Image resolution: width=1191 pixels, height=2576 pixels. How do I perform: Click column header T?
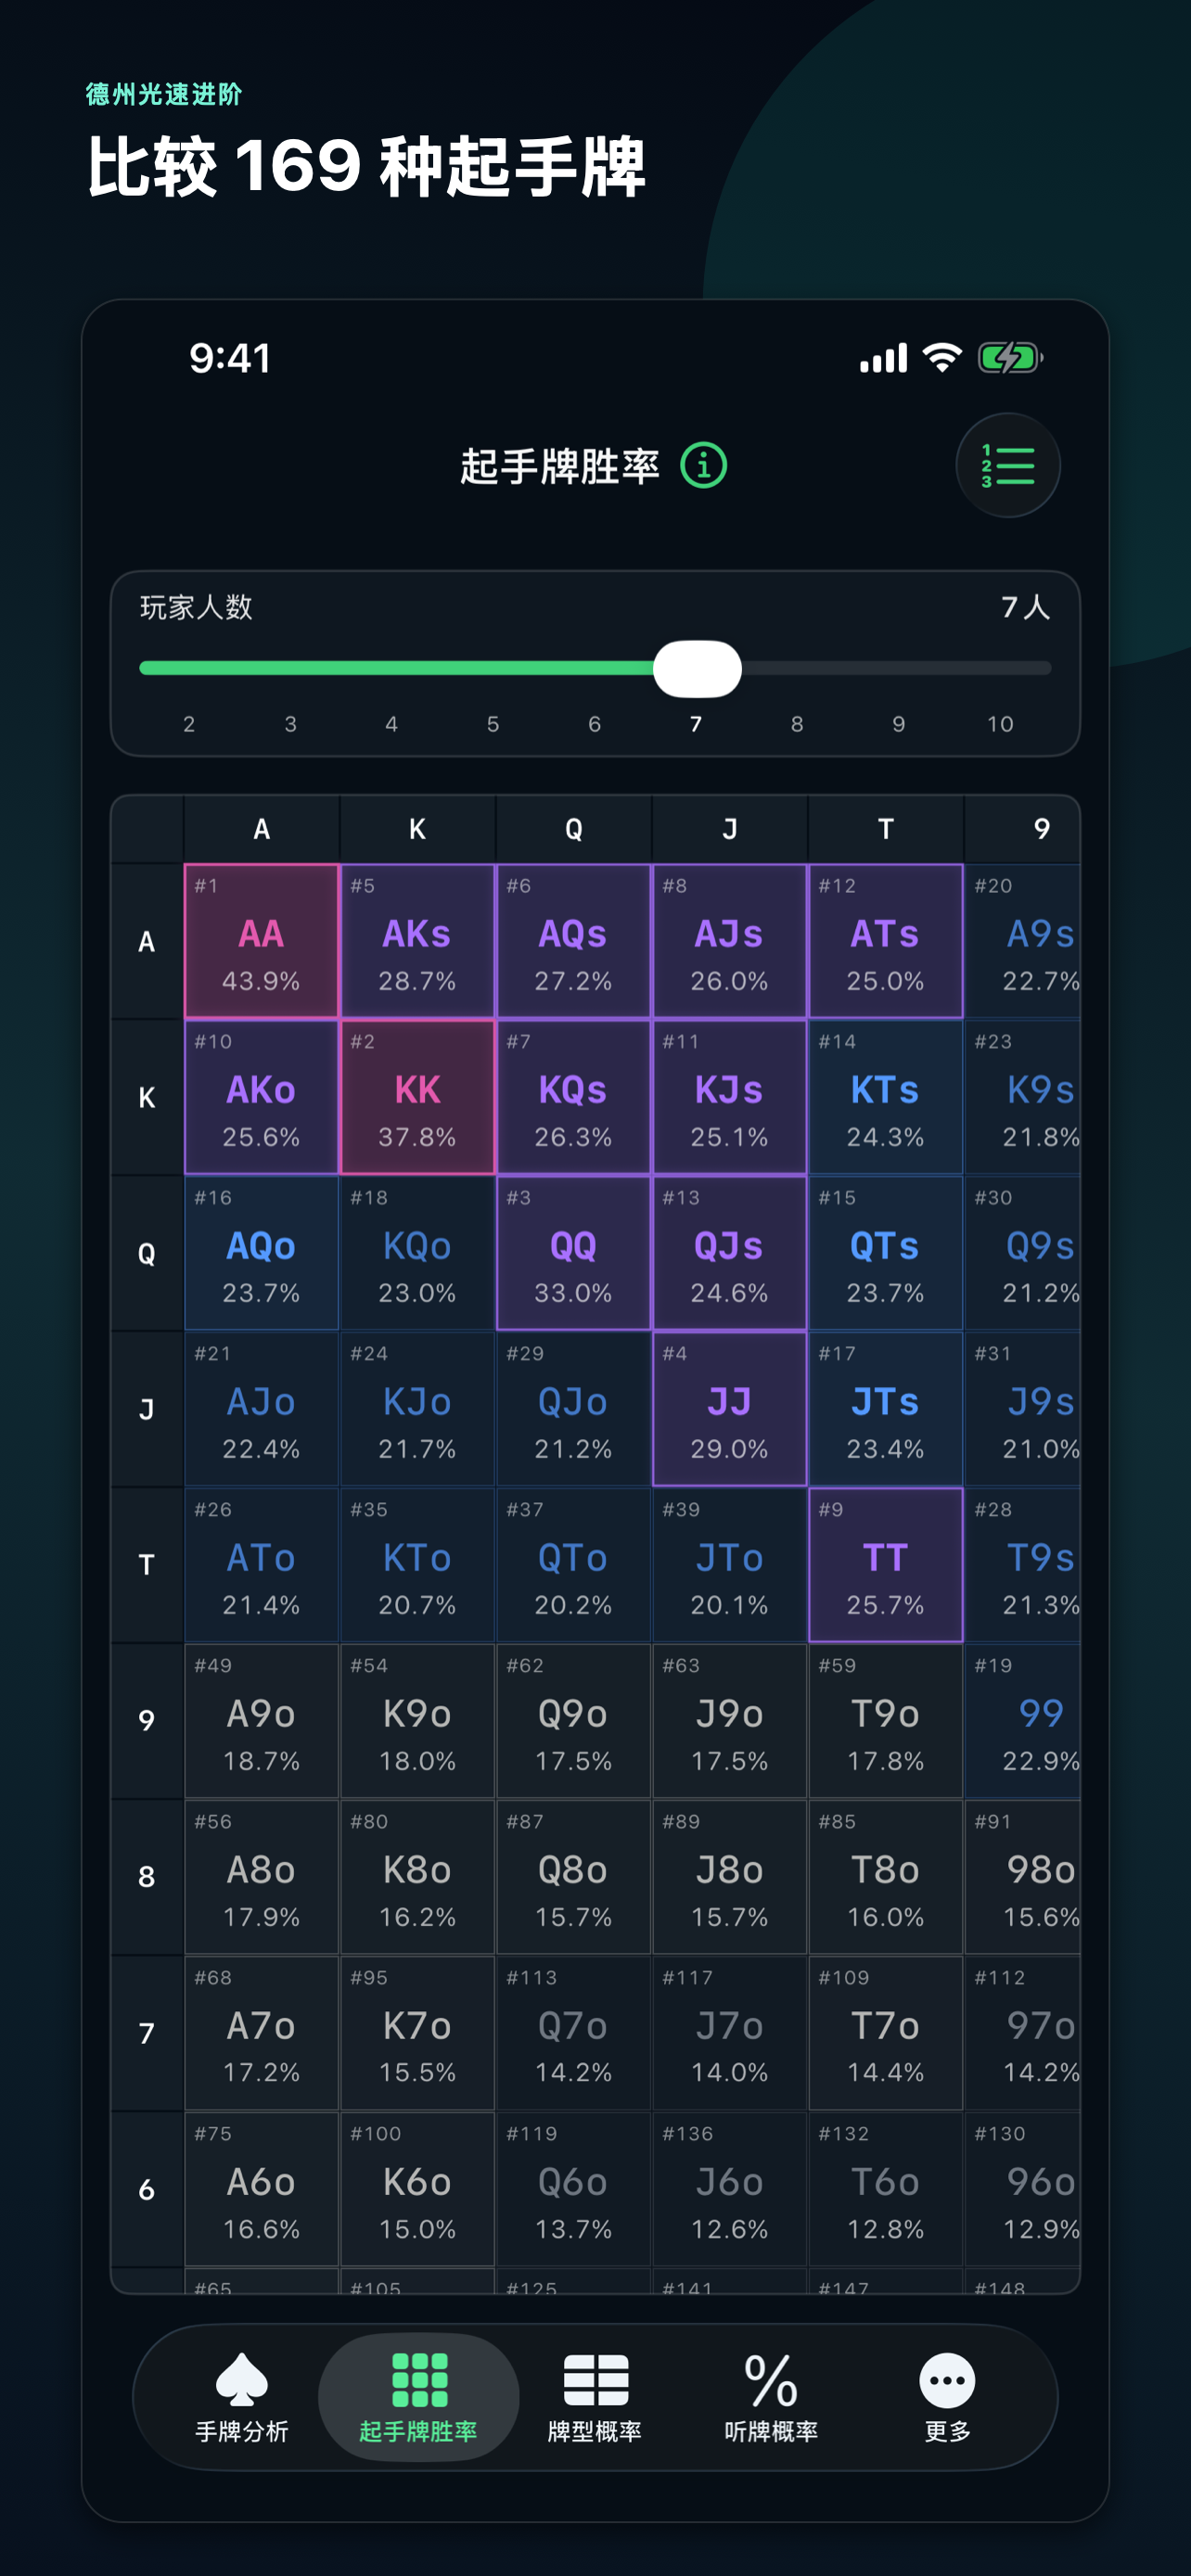(x=885, y=829)
